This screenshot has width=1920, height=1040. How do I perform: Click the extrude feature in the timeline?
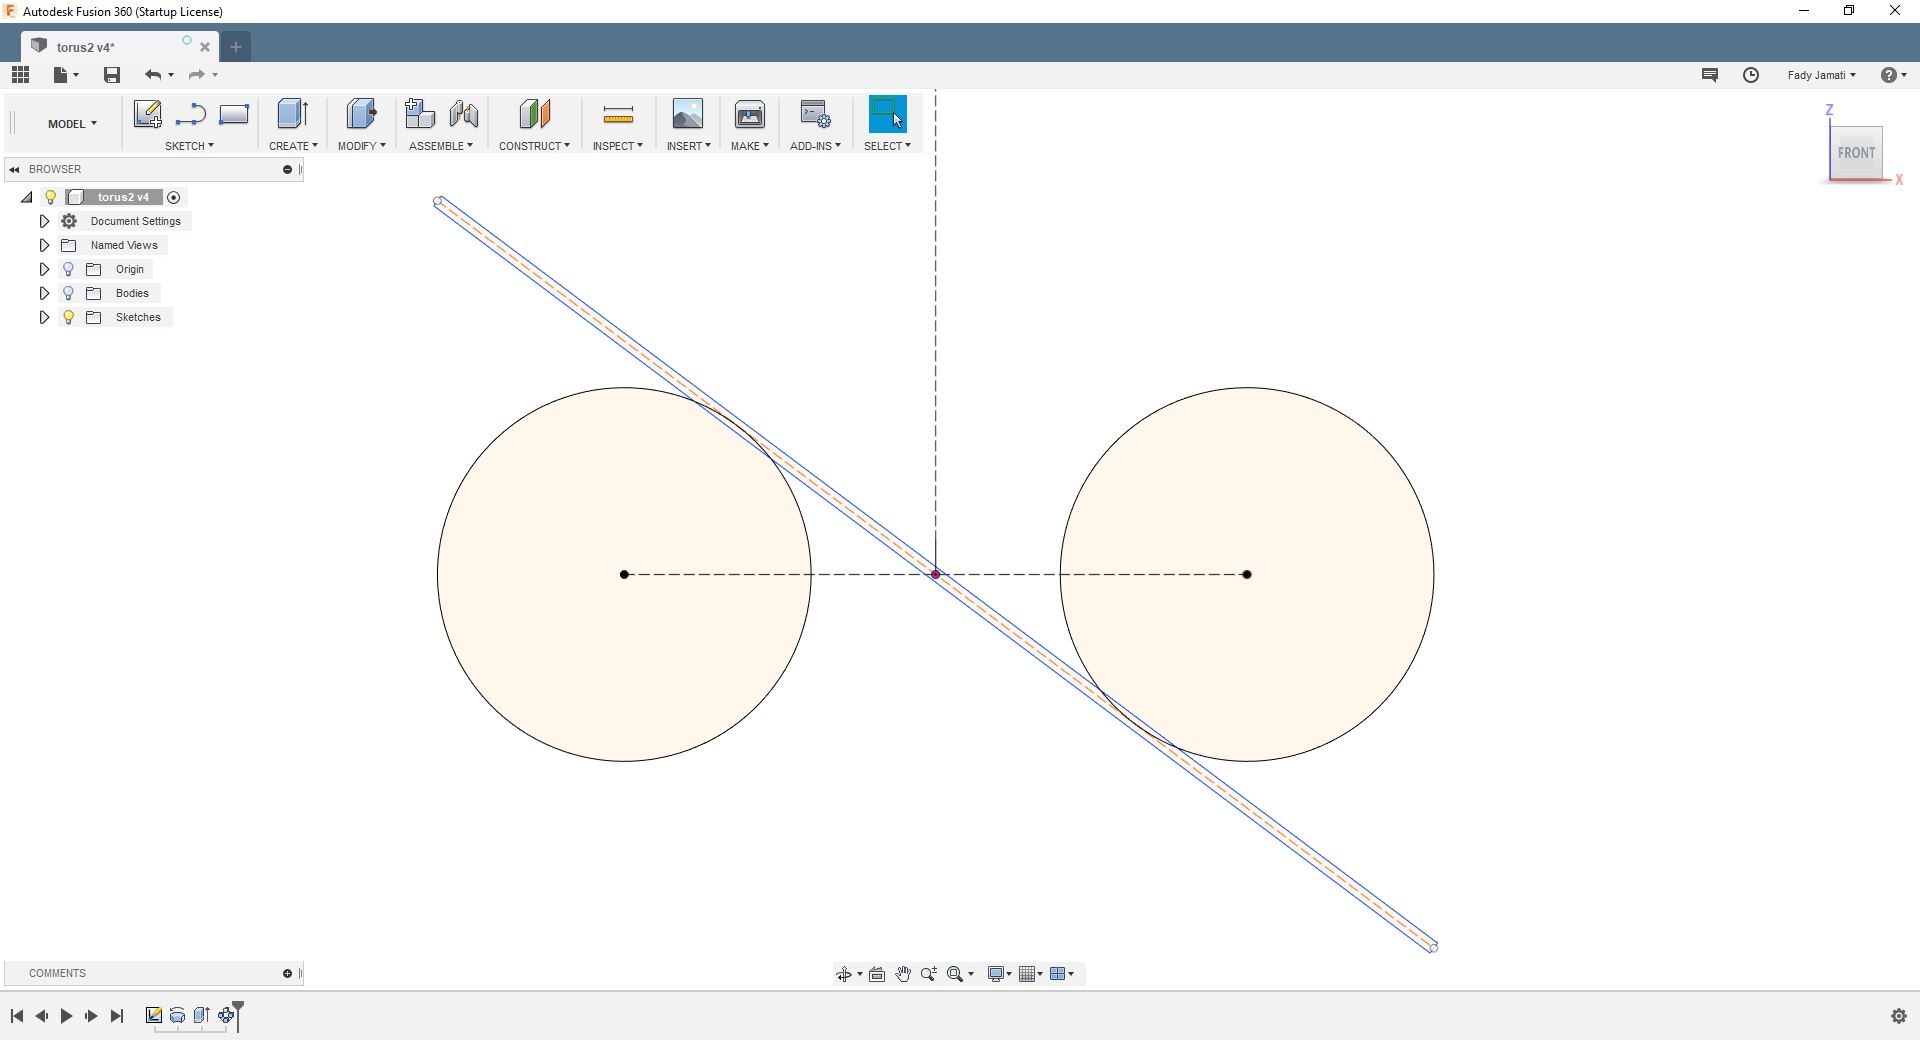[202, 1016]
